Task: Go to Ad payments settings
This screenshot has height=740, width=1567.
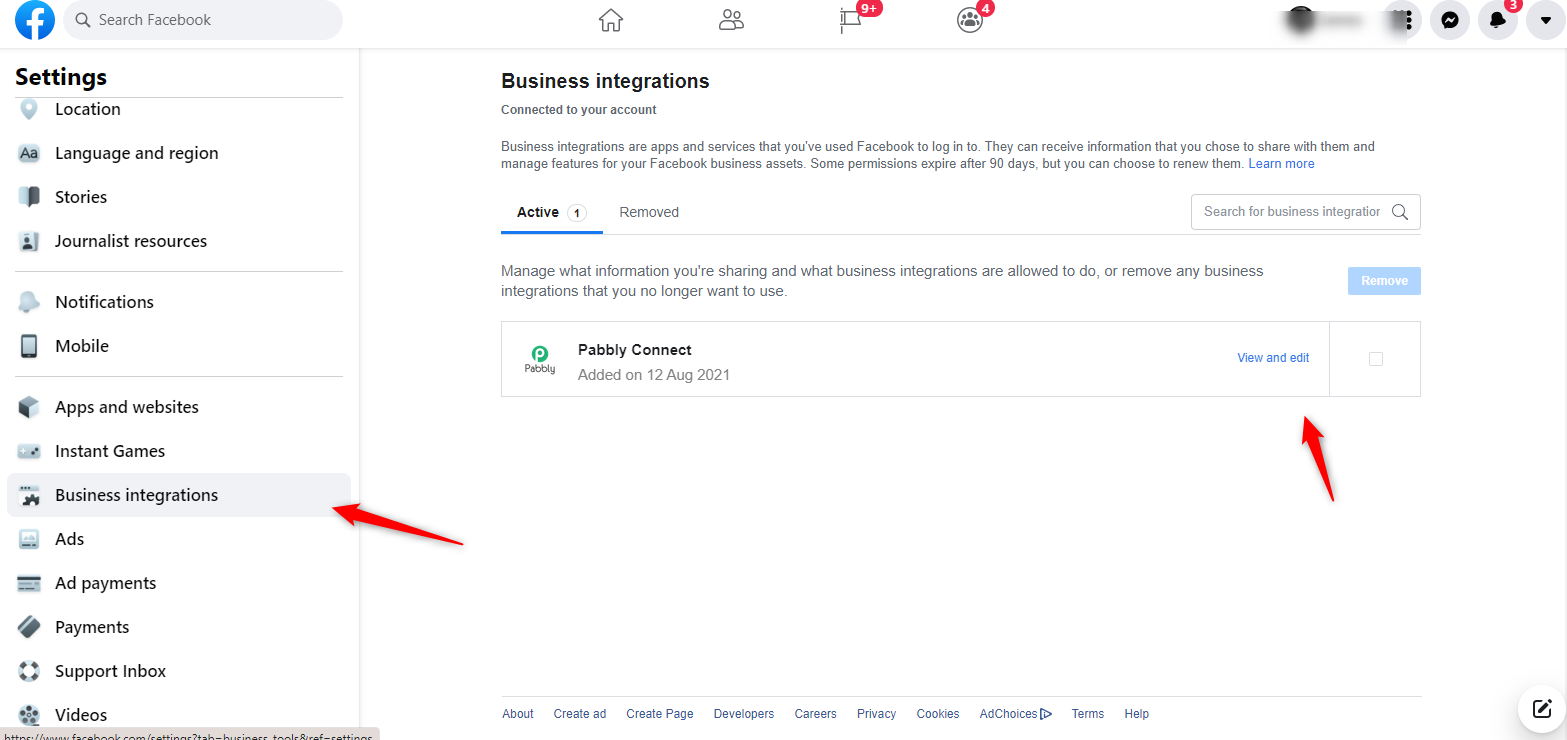Action: [106, 583]
